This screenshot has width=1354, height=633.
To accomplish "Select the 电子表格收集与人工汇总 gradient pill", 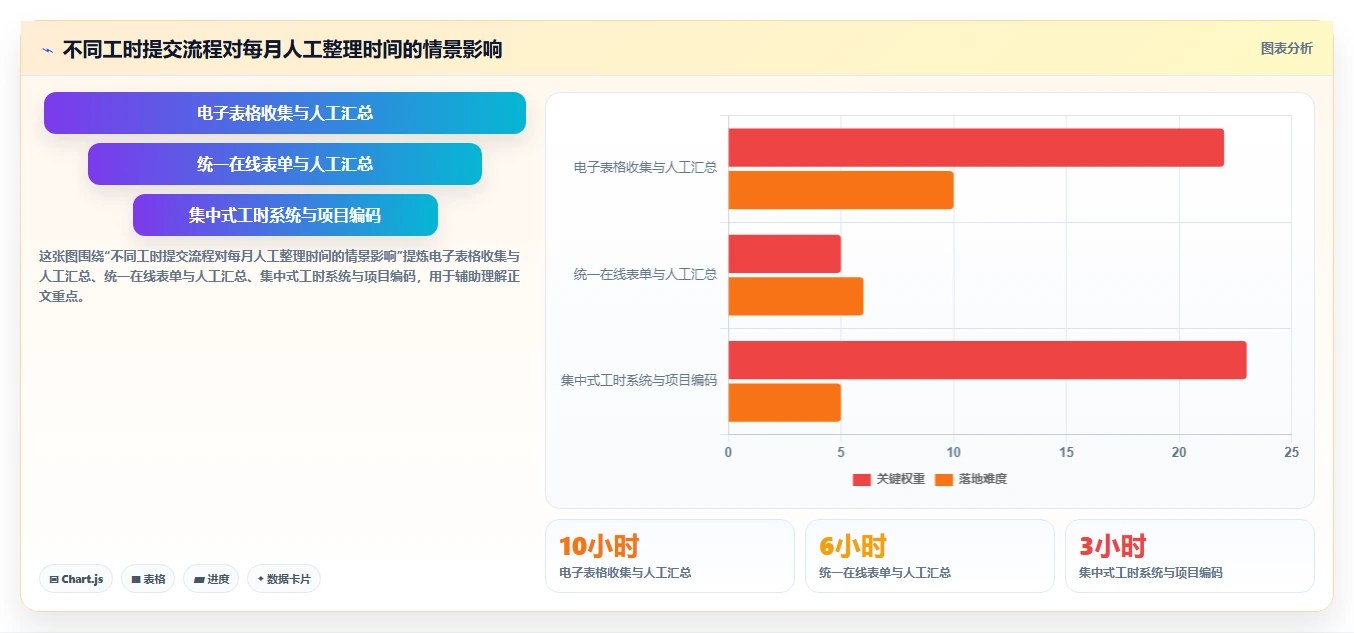I will 285,113.
